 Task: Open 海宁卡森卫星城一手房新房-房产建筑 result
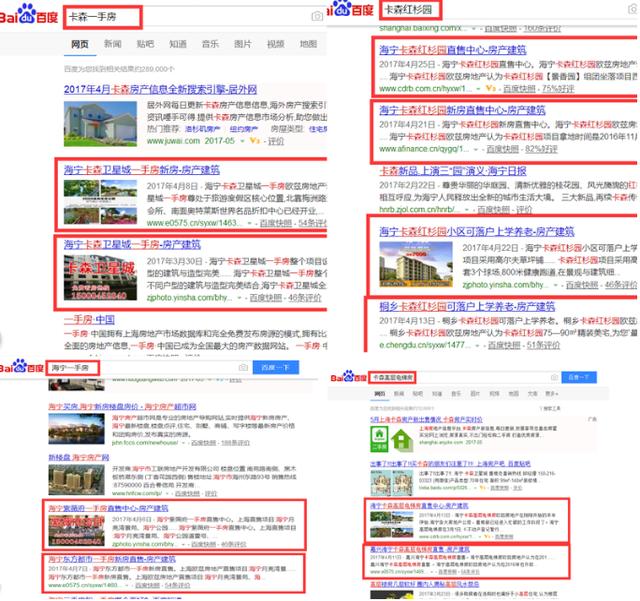(142, 170)
